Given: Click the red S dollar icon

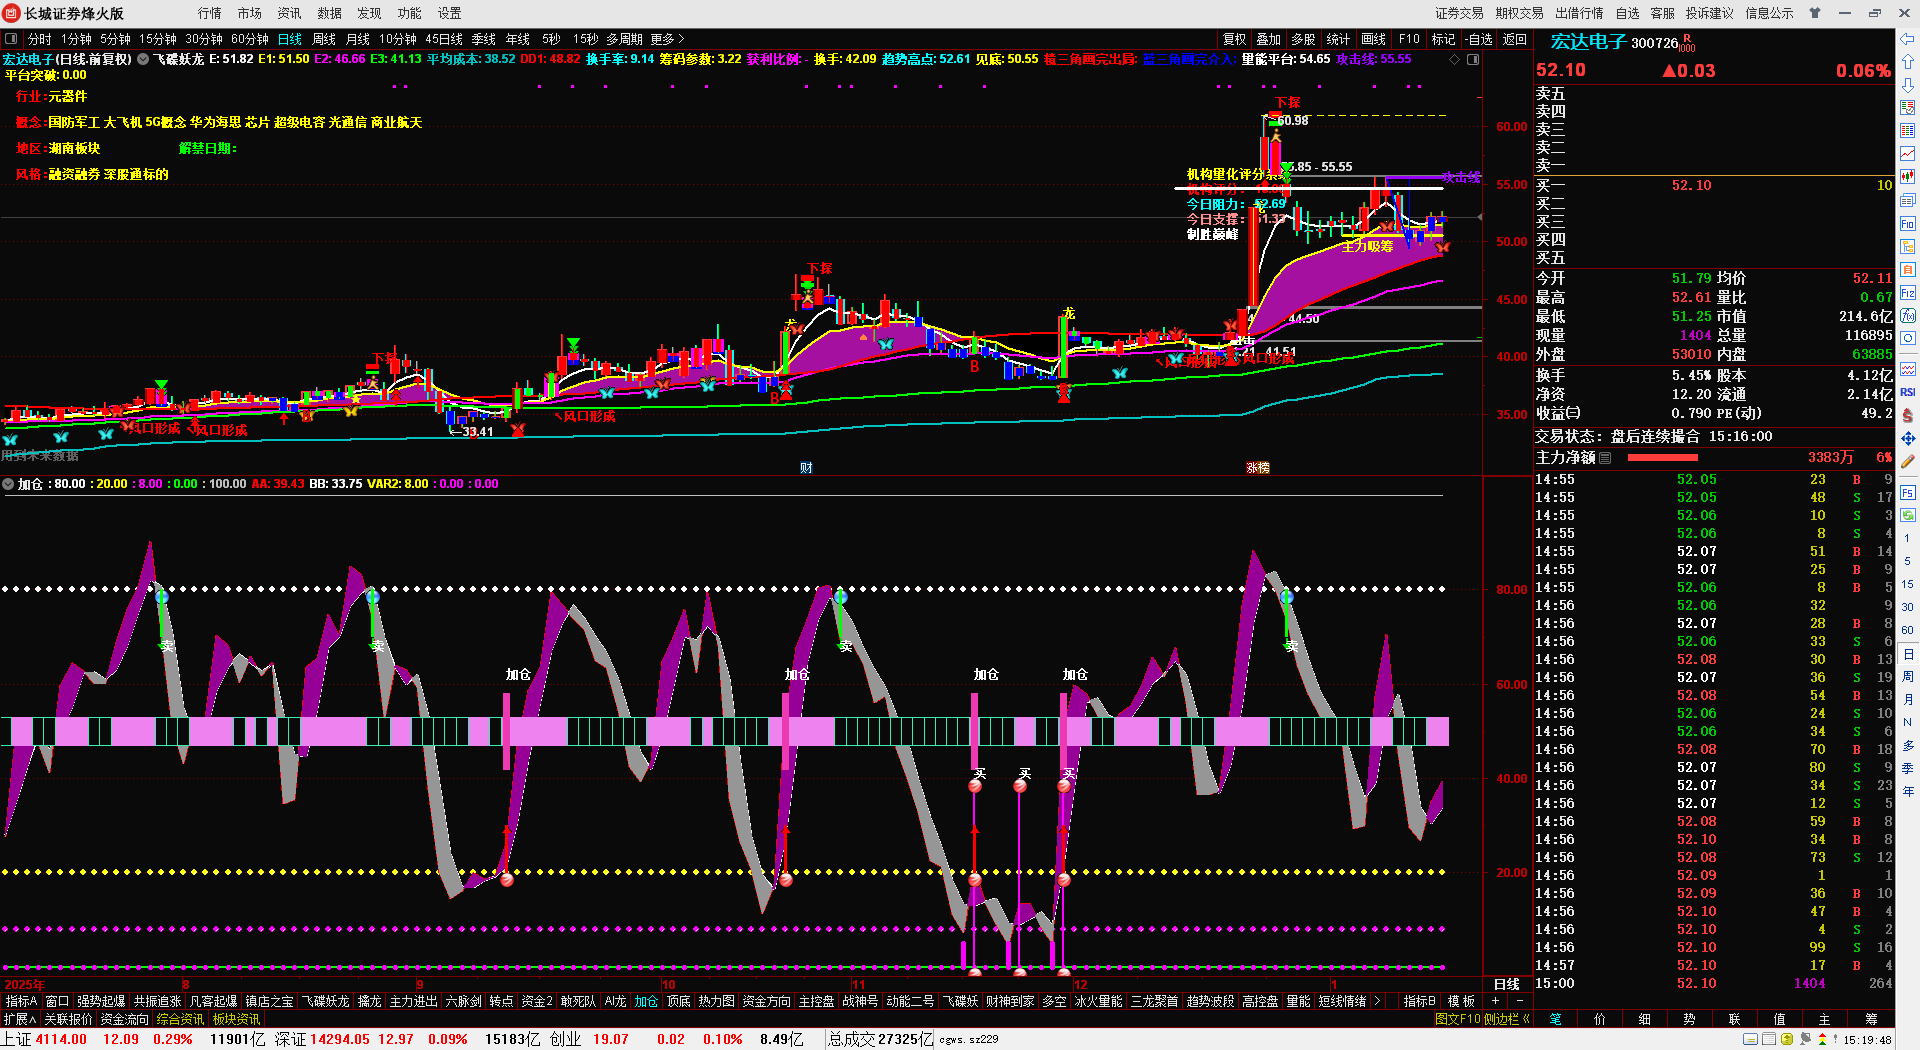Looking at the screenshot, I should (x=1908, y=415).
